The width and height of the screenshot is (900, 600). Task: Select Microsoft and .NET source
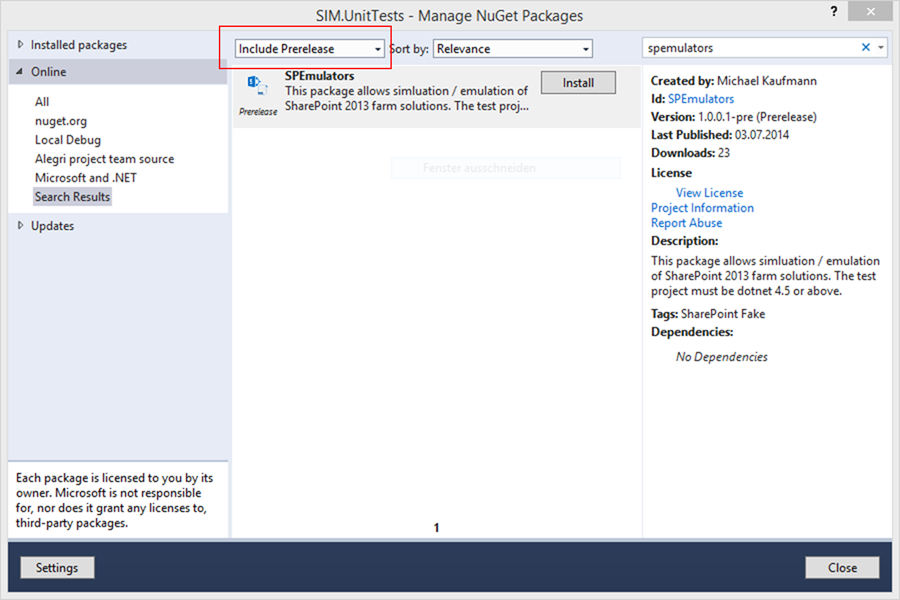pyautogui.click(x=86, y=178)
